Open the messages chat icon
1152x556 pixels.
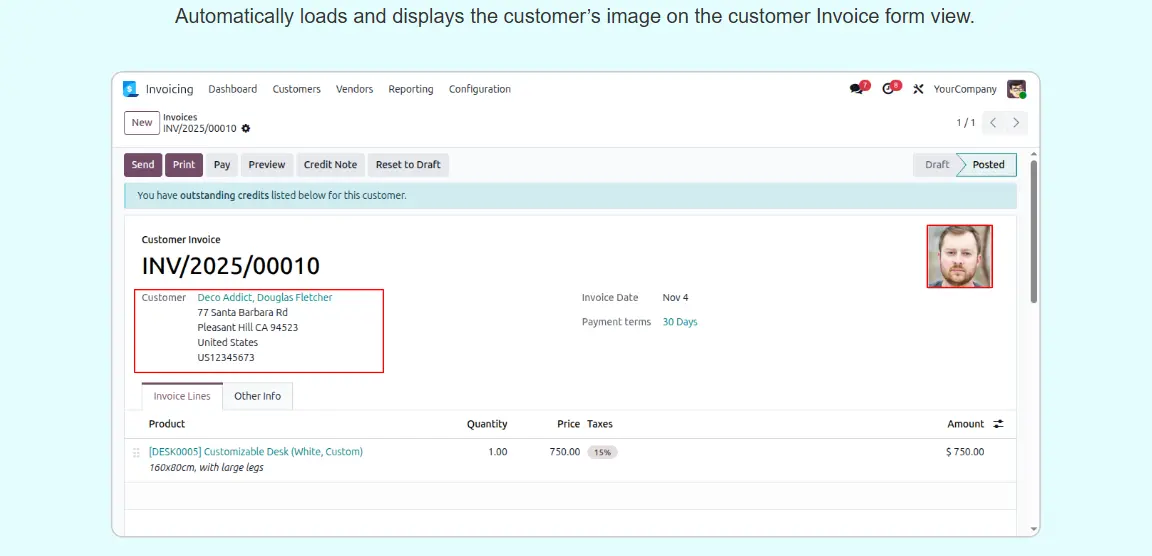(856, 89)
